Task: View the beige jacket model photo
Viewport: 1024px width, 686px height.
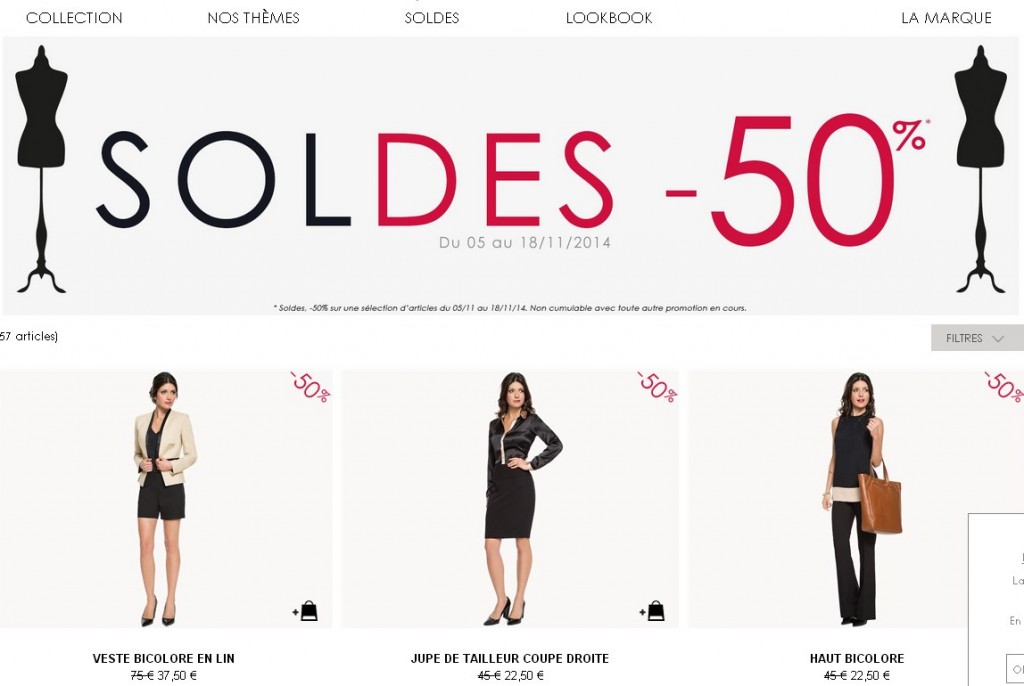Action: (166, 499)
